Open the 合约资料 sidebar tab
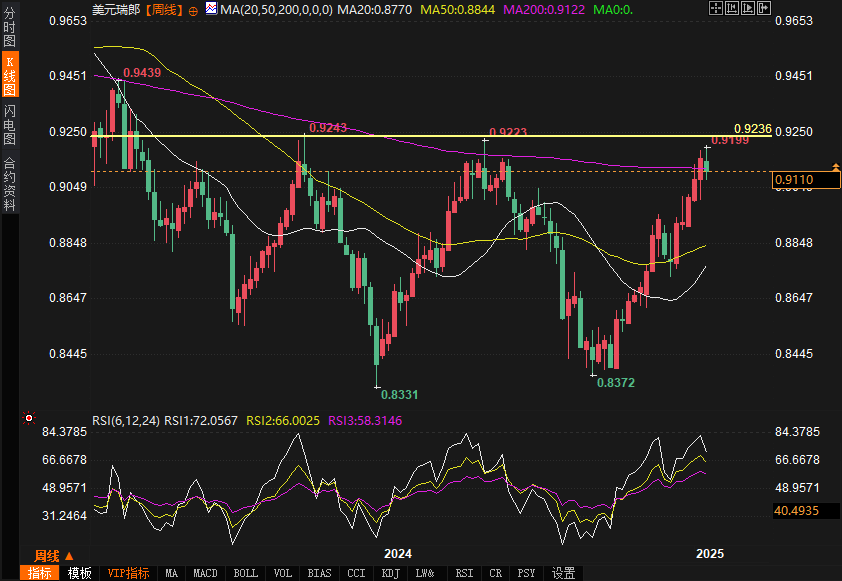Screen dimensions: 842x581 [9, 183]
